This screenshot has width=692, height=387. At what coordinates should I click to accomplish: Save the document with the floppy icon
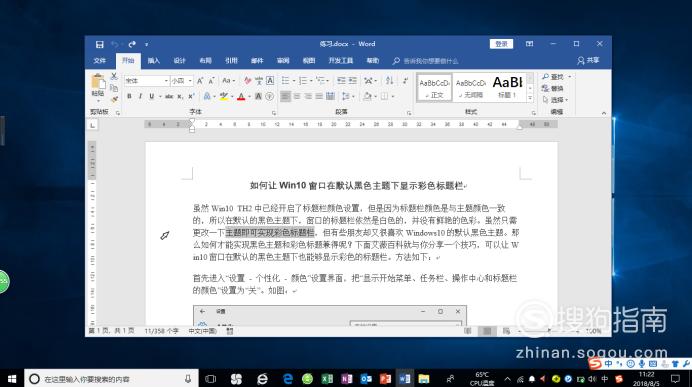tap(100, 44)
